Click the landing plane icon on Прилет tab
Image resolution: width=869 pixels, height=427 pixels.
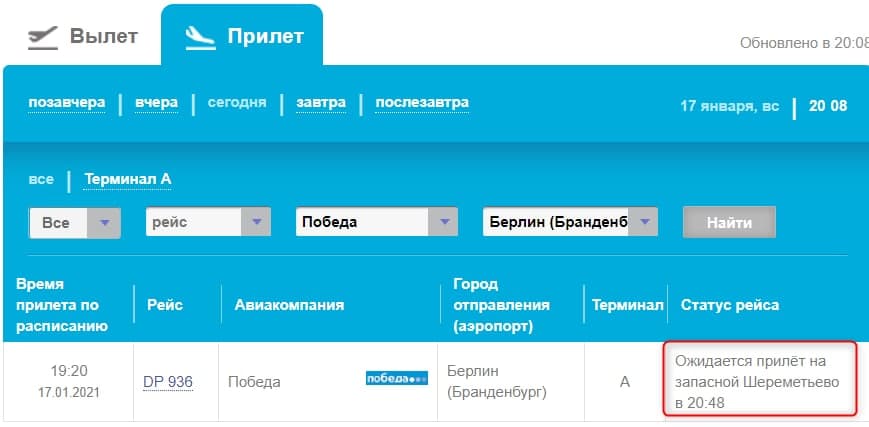pos(201,36)
